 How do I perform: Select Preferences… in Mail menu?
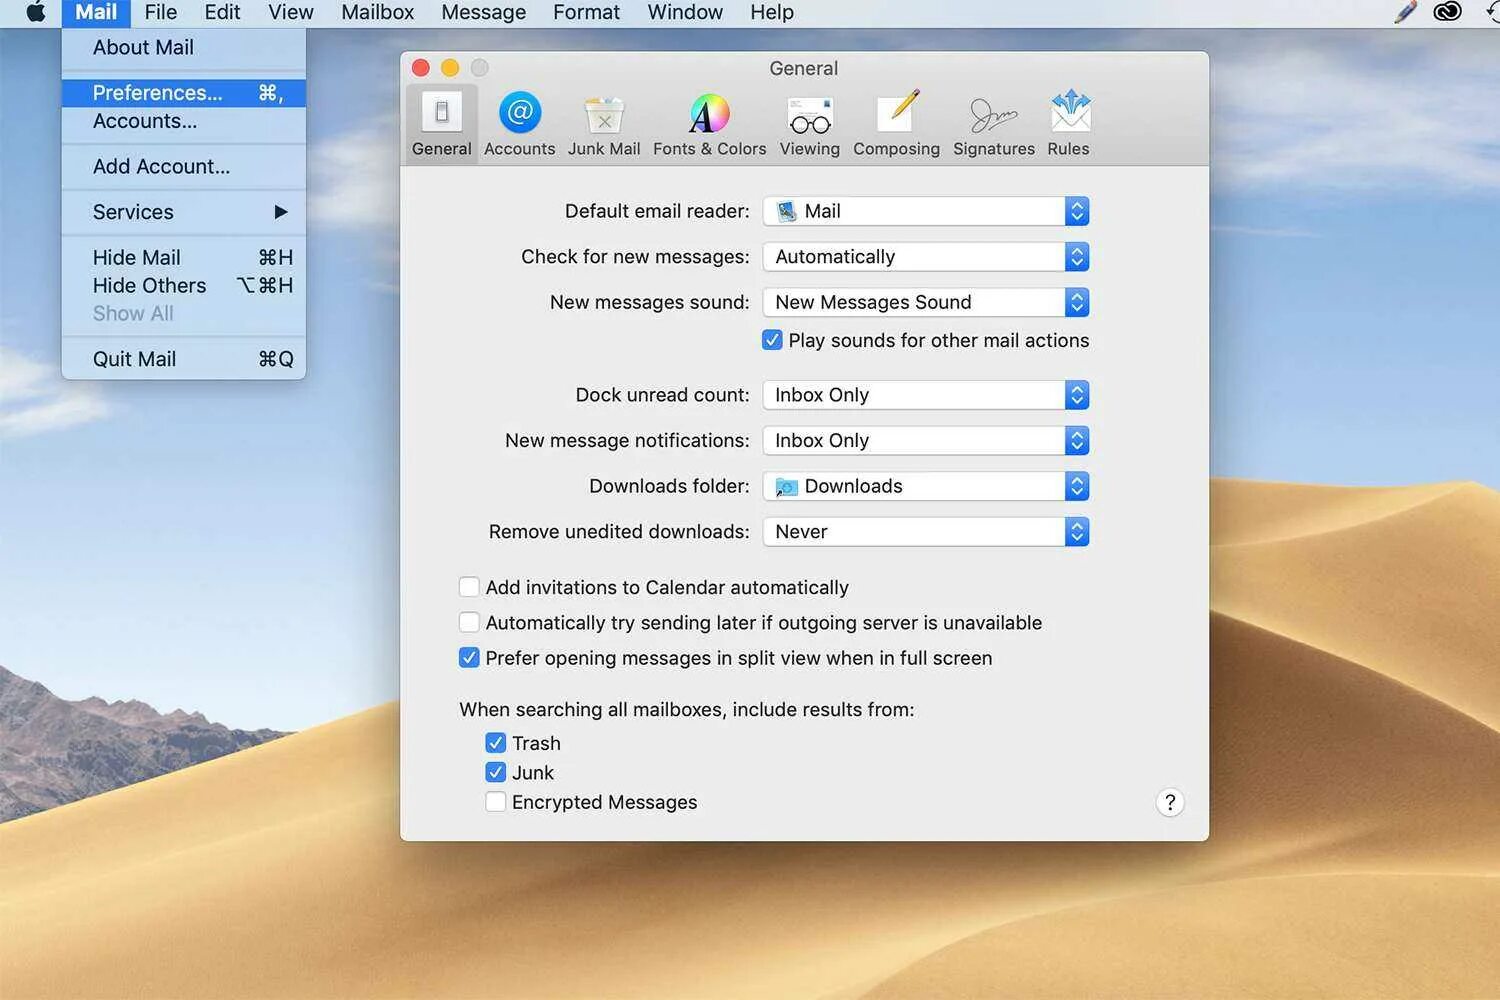coord(184,93)
